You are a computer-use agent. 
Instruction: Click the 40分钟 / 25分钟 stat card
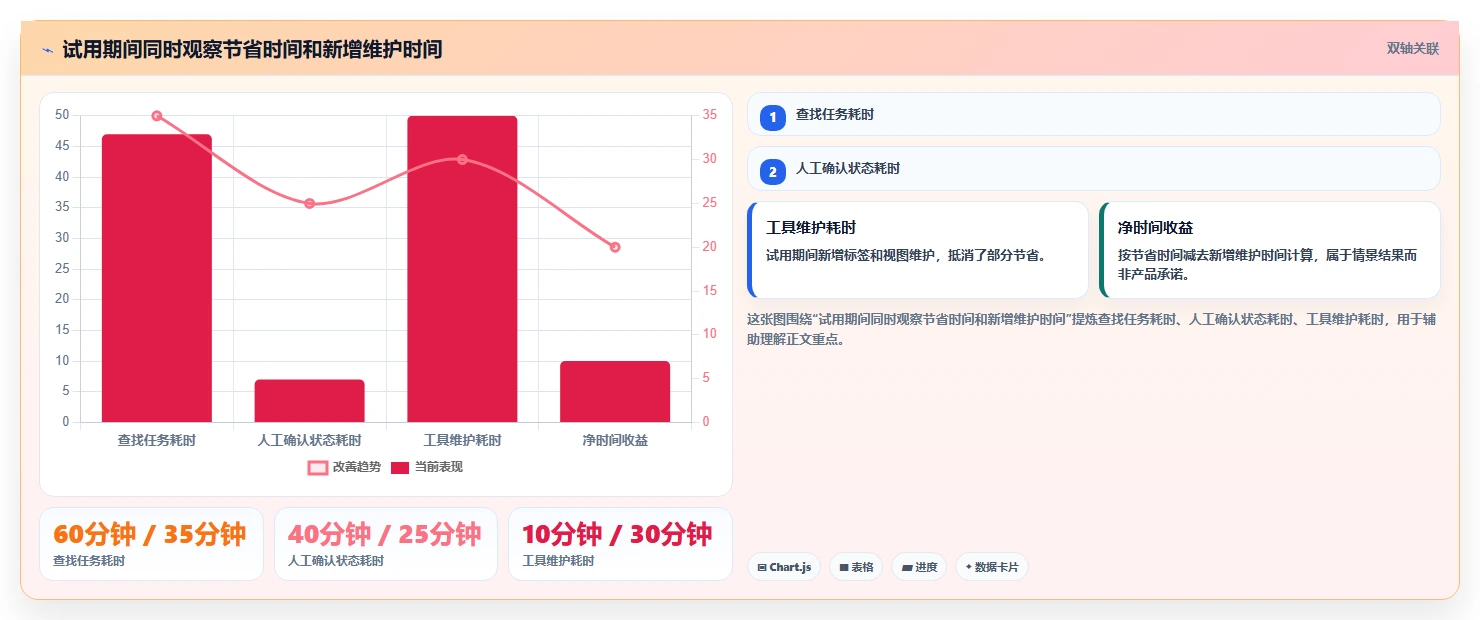[386, 544]
